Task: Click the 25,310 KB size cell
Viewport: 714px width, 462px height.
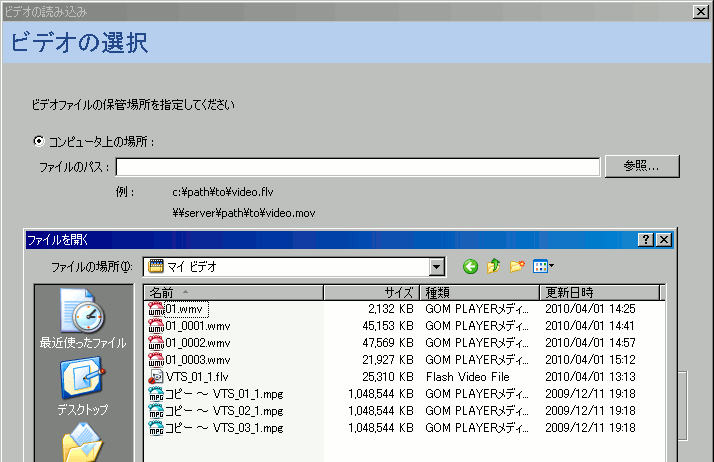Action: click(388, 377)
